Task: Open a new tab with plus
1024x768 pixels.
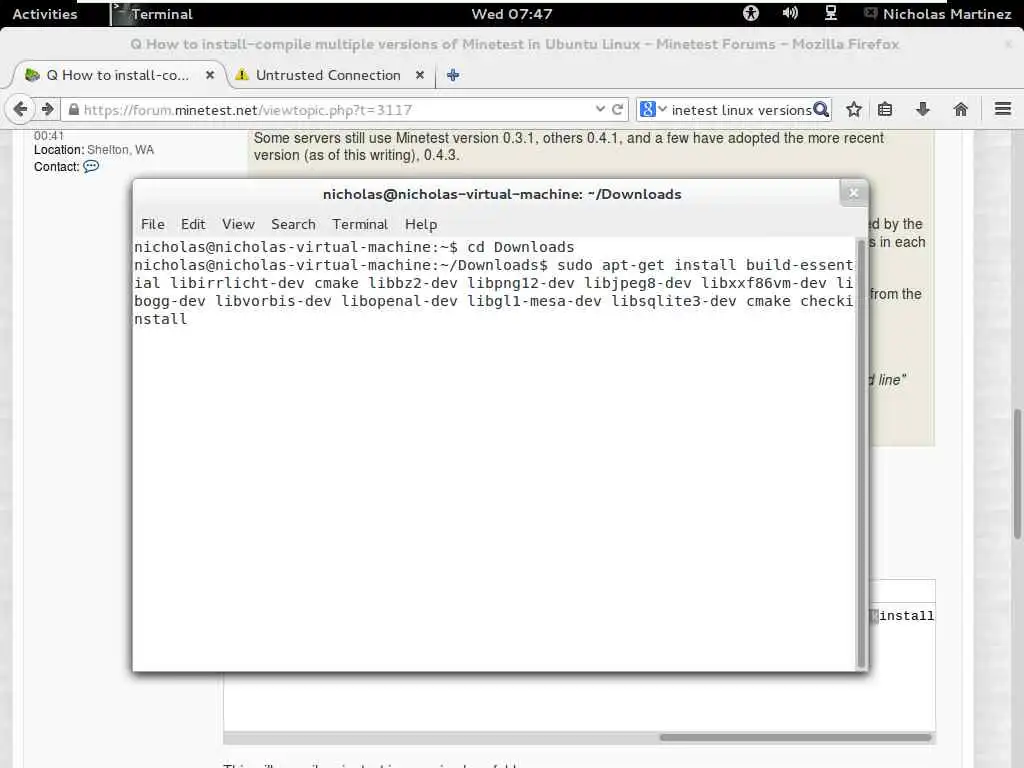Action: [453, 75]
